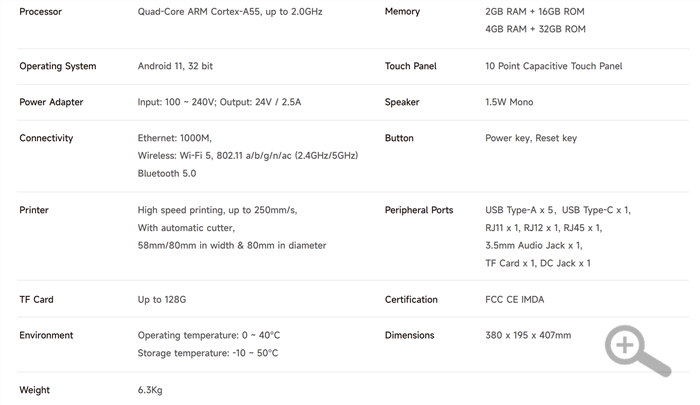Select the Peripheral Ports label

coord(419,210)
